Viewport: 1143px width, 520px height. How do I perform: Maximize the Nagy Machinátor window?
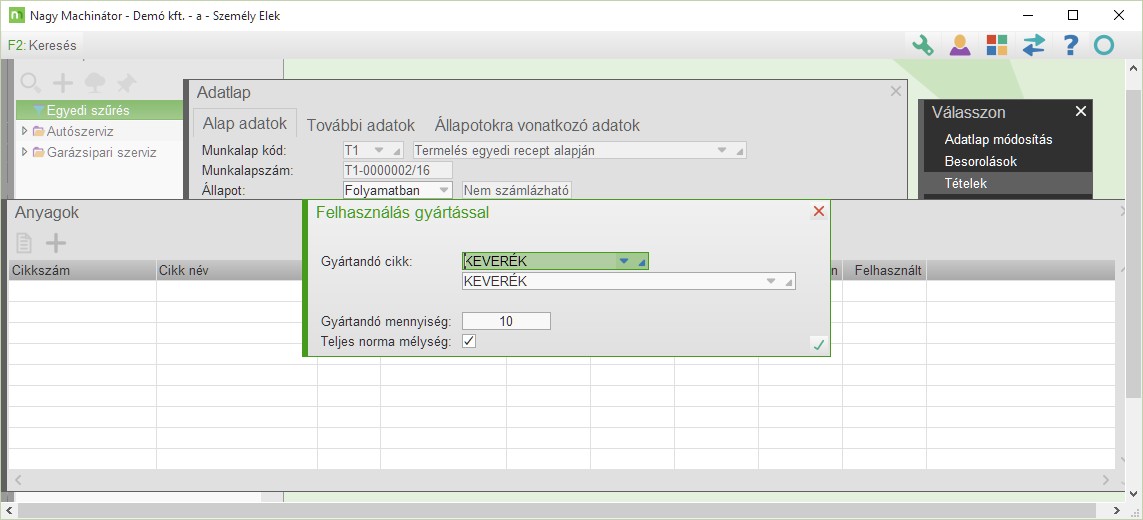click(x=1072, y=15)
